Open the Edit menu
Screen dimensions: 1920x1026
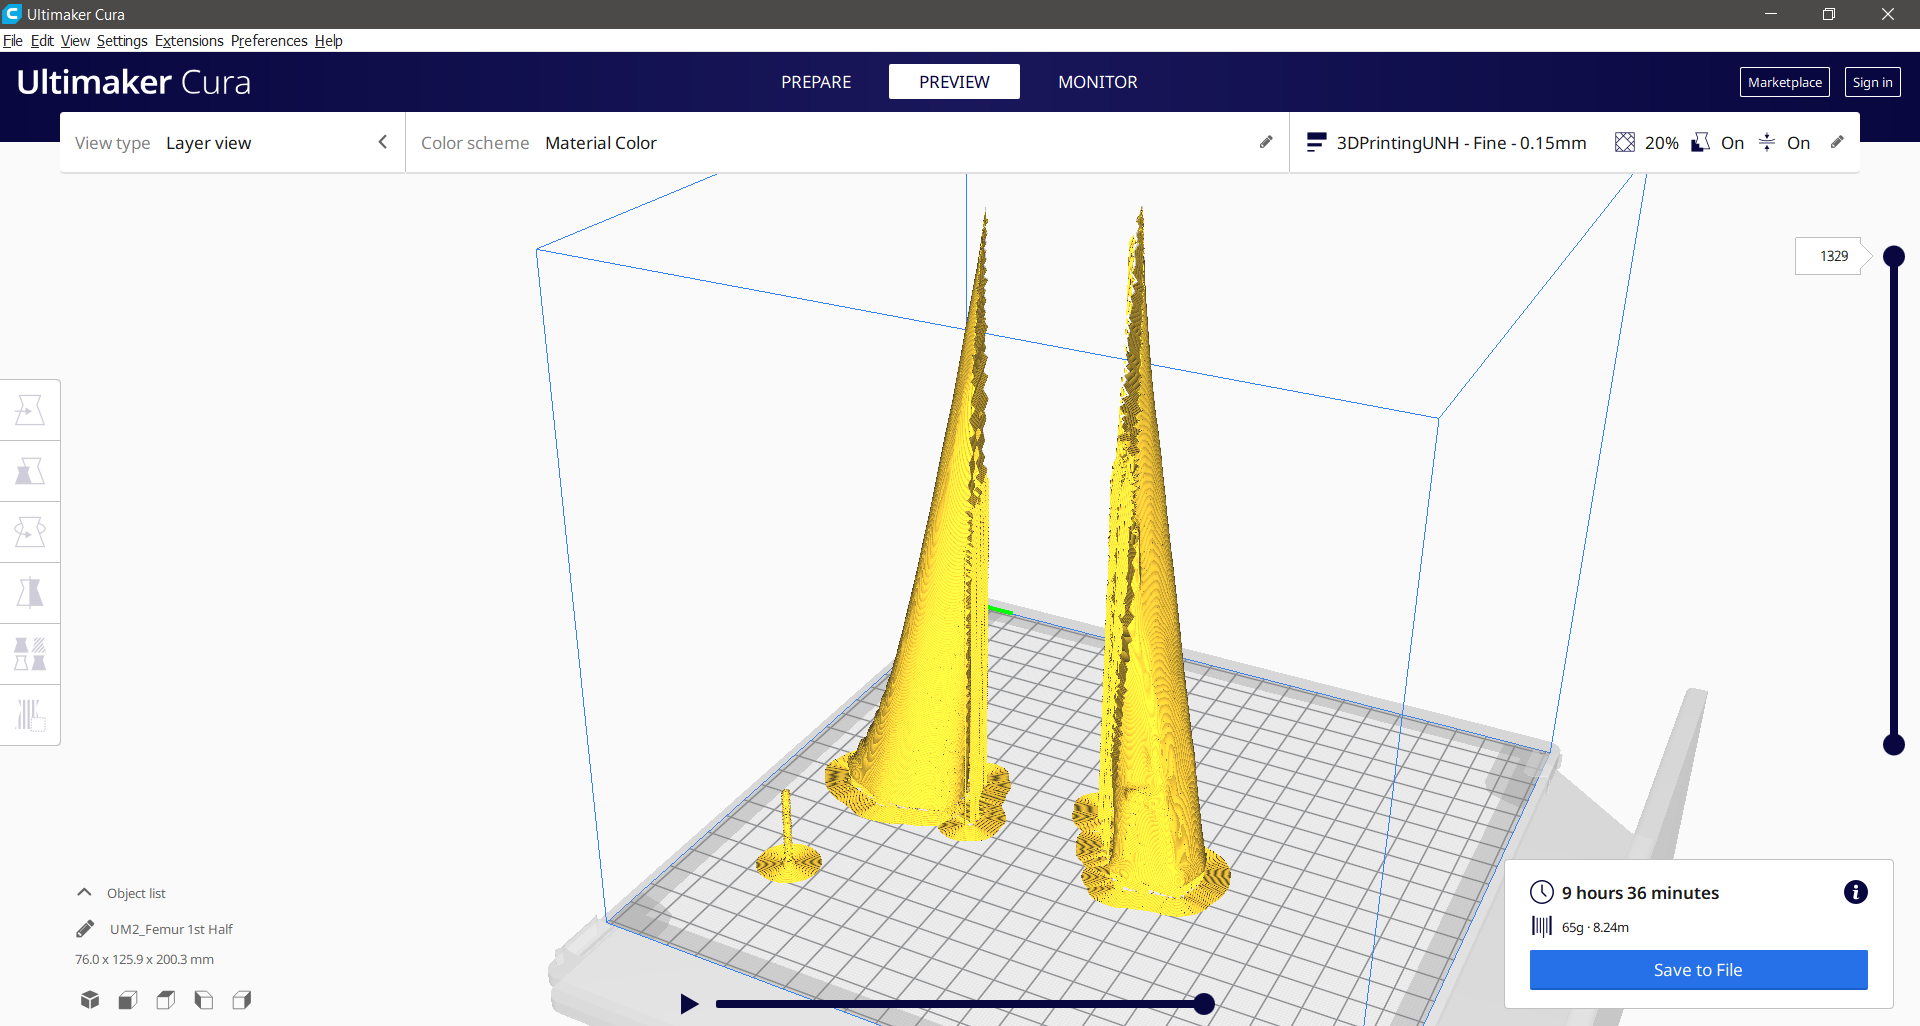point(42,41)
